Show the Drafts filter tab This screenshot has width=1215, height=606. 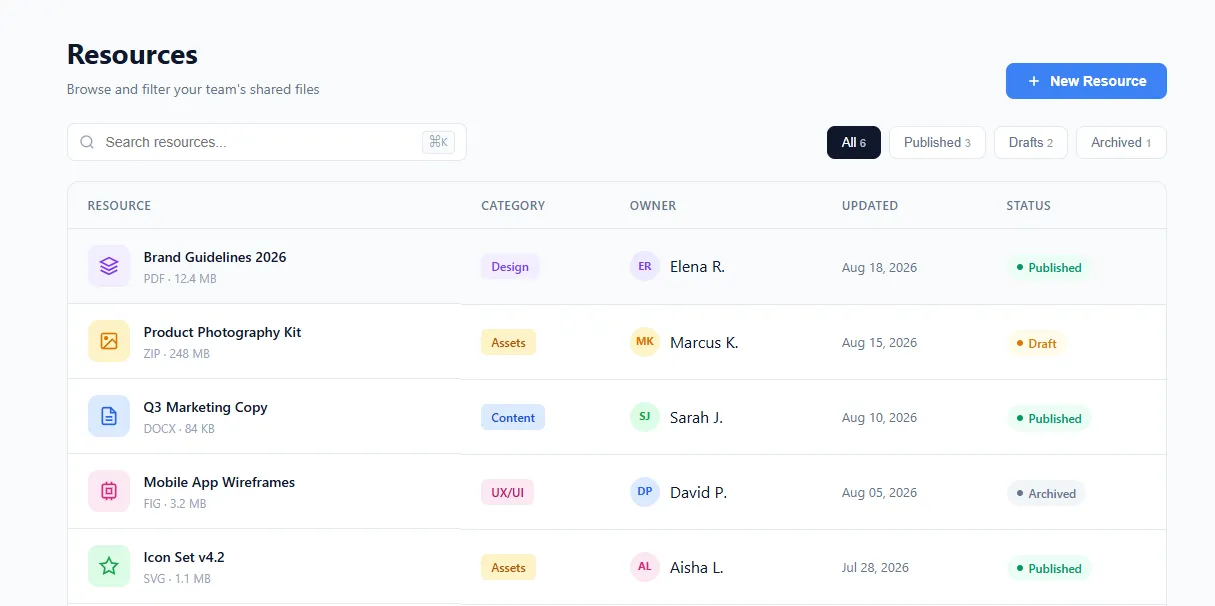tap(1031, 142)
